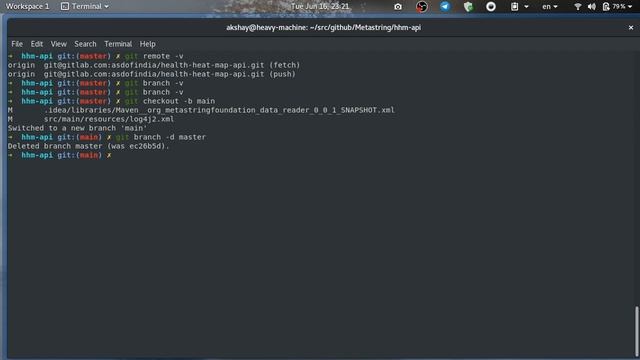Expand the arrow next to clipboard icon
The width and height of the screenshot is (640, 360).
click(x=526, y=7)
